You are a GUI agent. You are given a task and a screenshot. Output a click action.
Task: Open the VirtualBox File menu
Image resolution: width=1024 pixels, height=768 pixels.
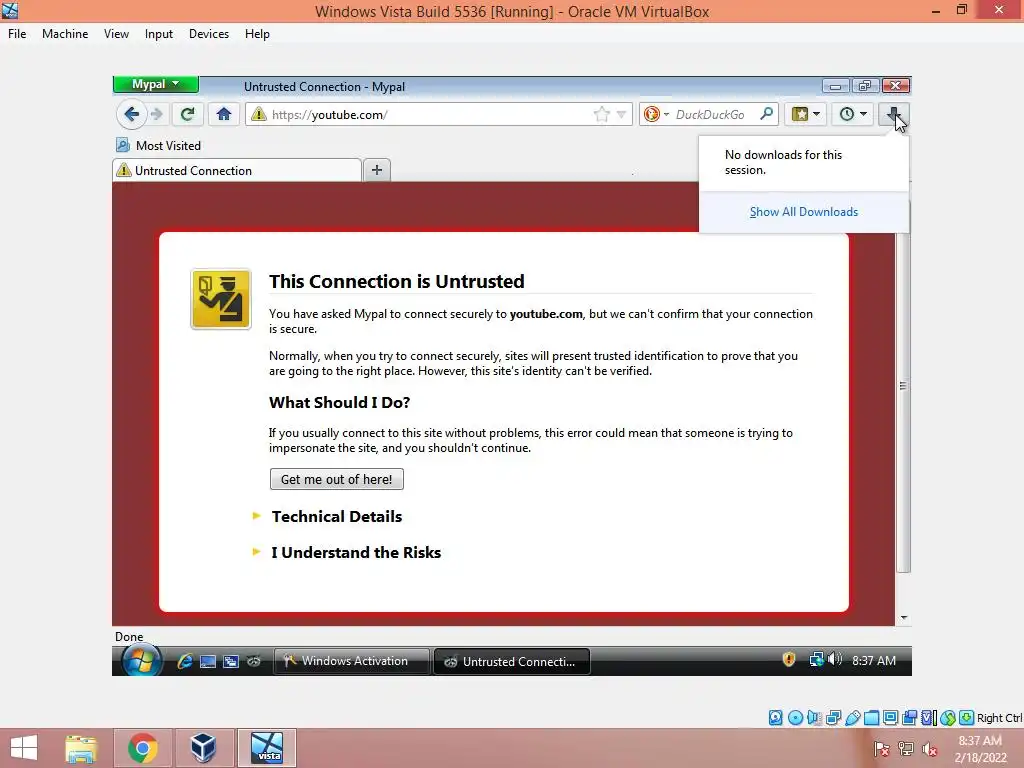[17, 34]
